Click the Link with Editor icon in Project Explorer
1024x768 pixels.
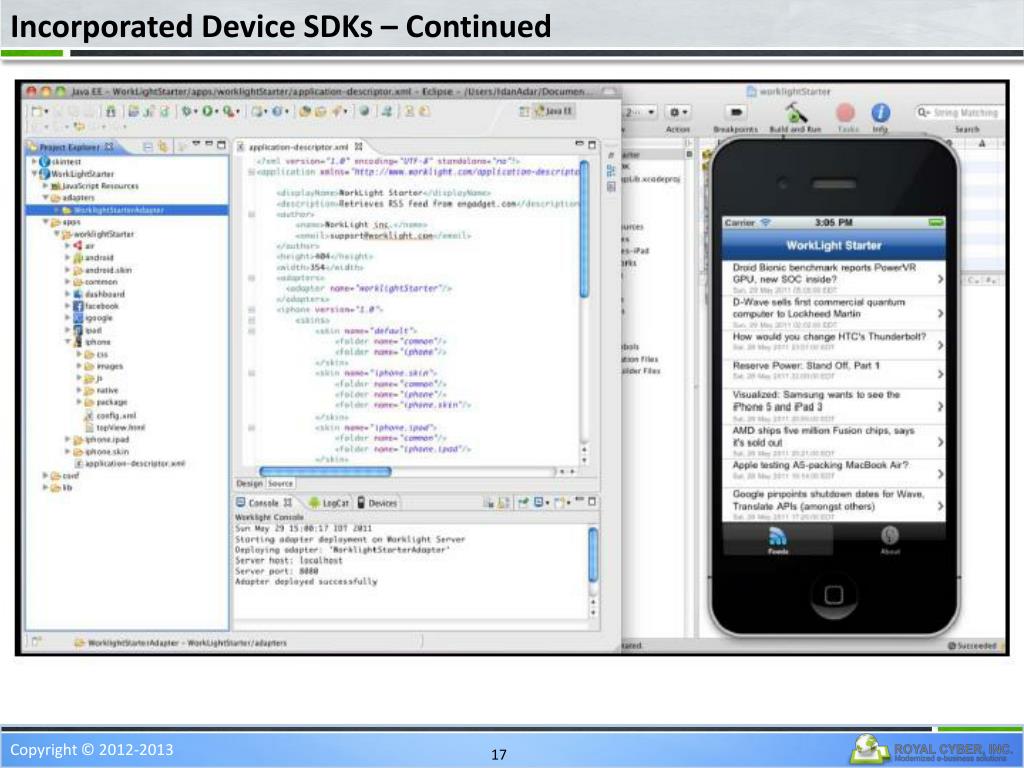(x=163, y=146)
